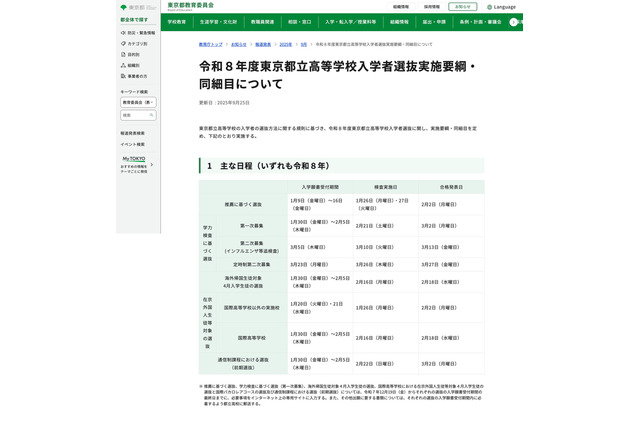Open 教職員関連 nav item
Viewport: 640px width, 426px height.
(x=262, y=22)
